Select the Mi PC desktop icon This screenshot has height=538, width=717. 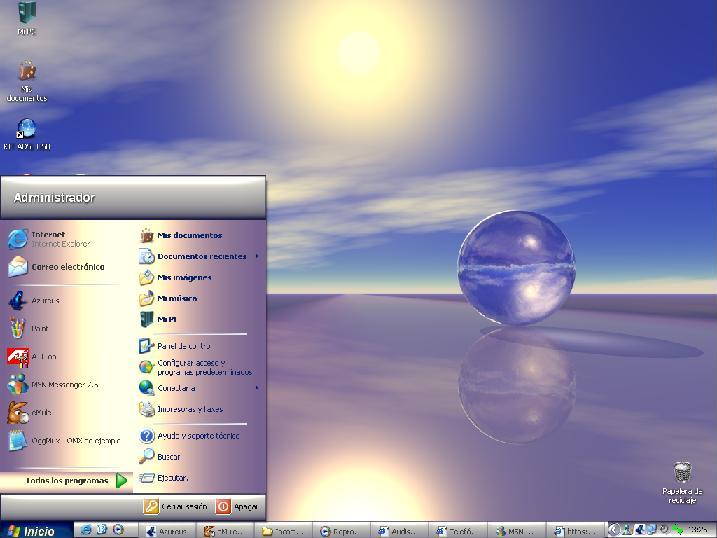click(x=27, y=18)
